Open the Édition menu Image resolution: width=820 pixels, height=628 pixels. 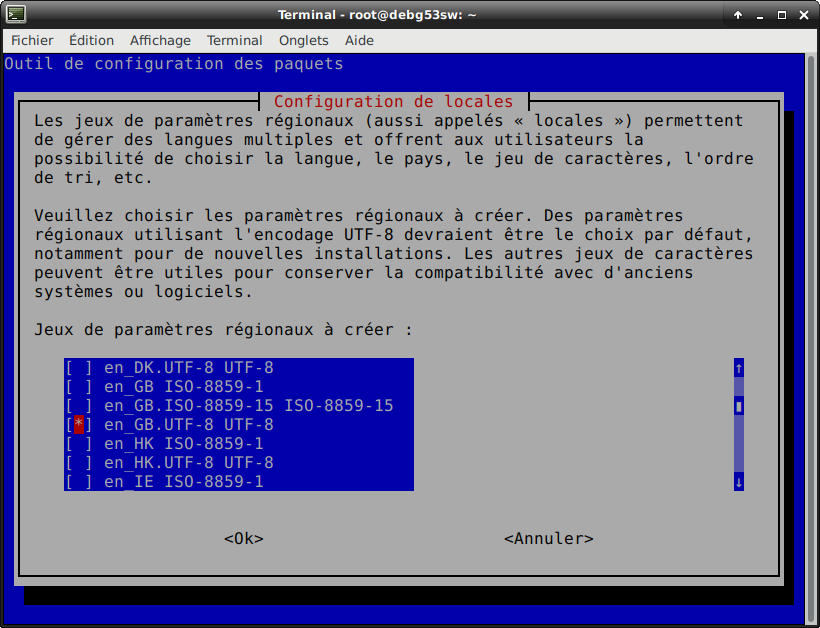tap(91, 41)
